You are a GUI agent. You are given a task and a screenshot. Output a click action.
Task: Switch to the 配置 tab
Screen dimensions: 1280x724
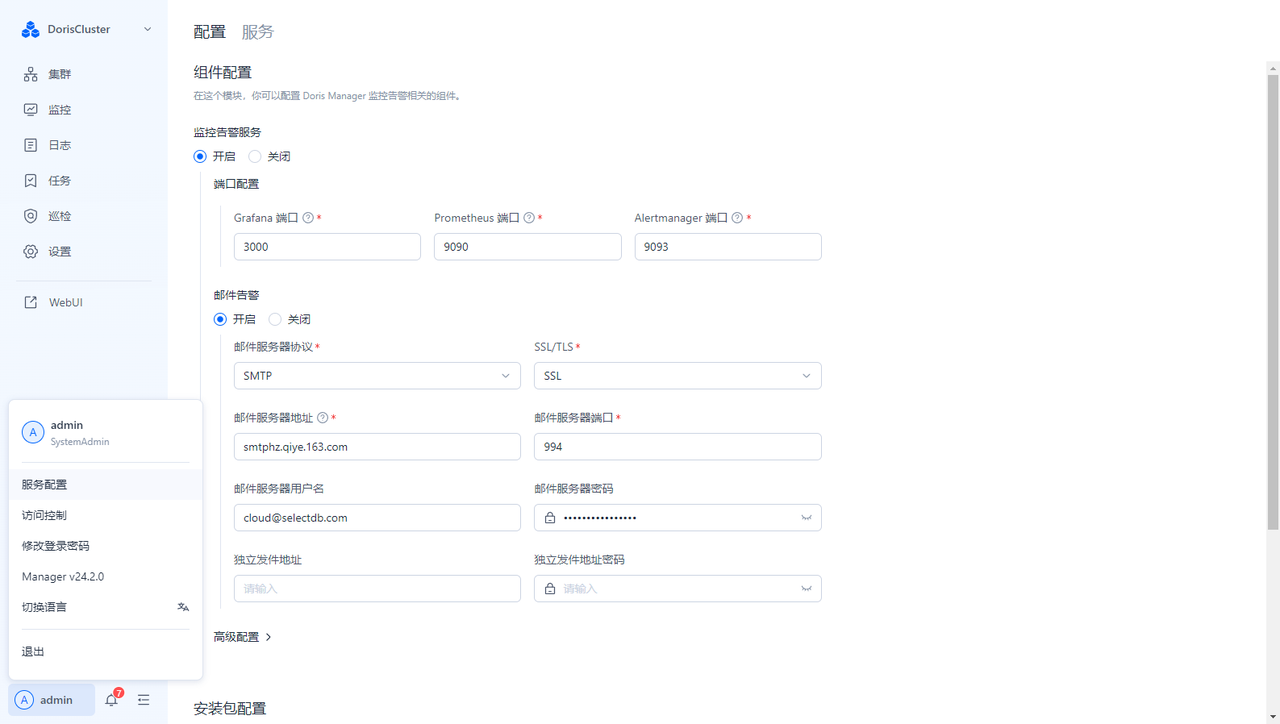click(210, 32)
